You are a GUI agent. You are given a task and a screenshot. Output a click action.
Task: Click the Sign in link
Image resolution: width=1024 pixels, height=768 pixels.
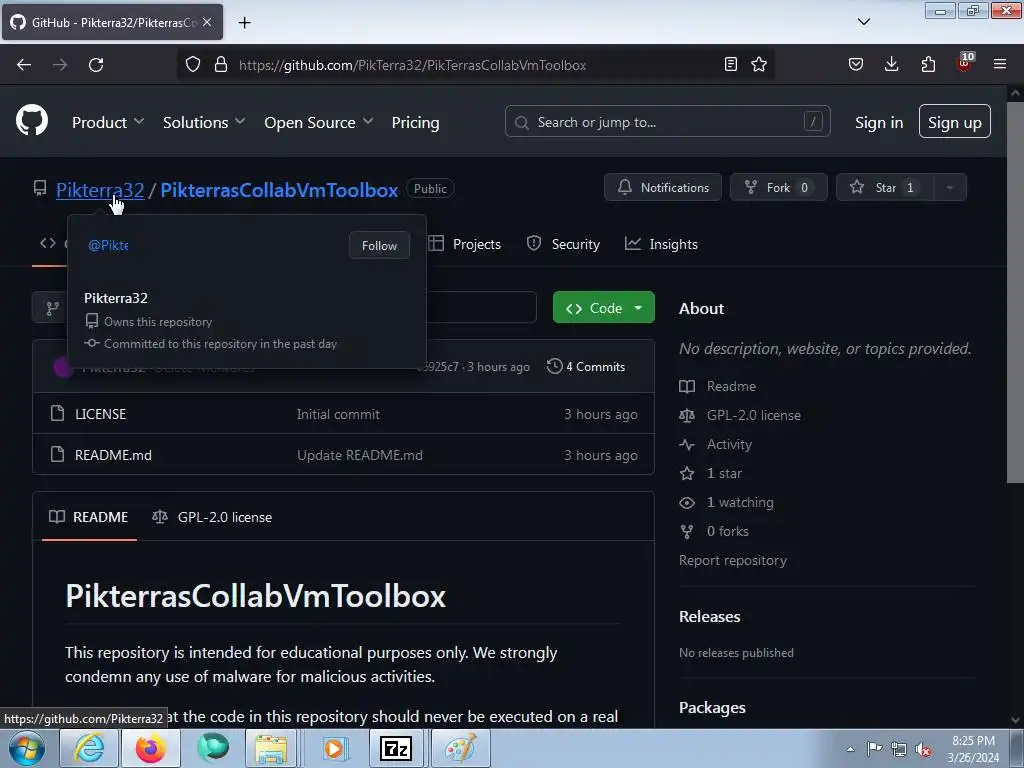pos(879,122)
